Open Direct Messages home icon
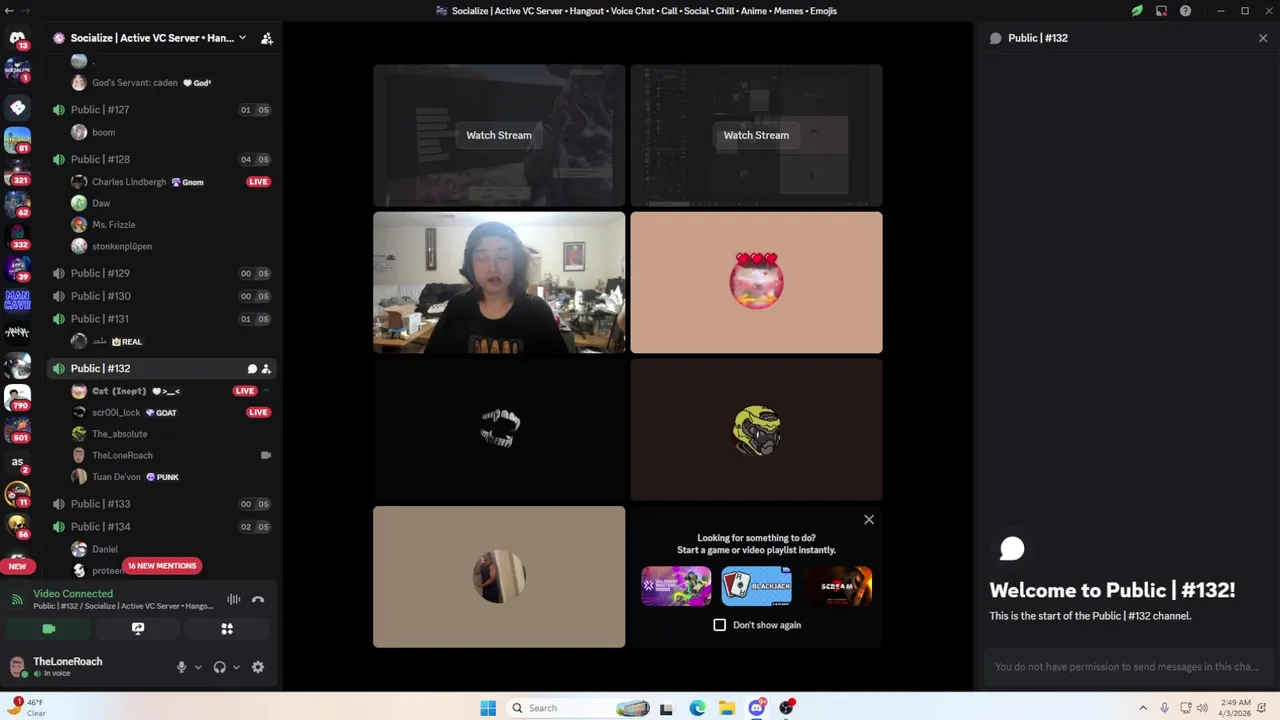This screenshot has height=720, width=1280. pos(17,38)
